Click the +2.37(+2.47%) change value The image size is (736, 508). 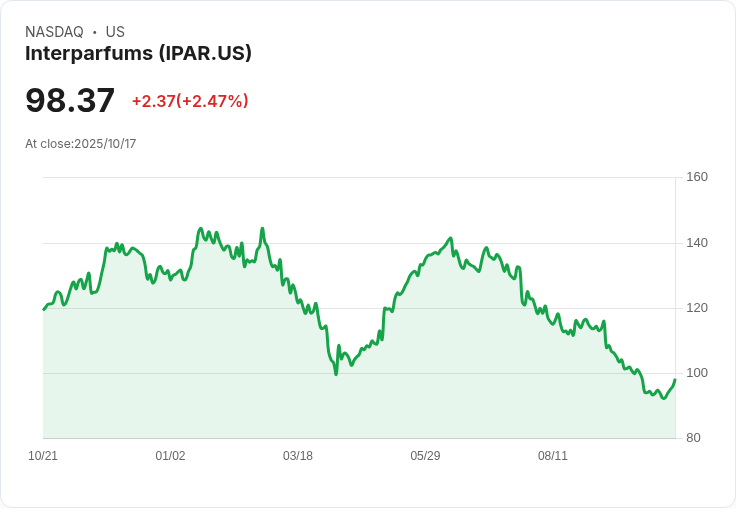click(190, 101)
